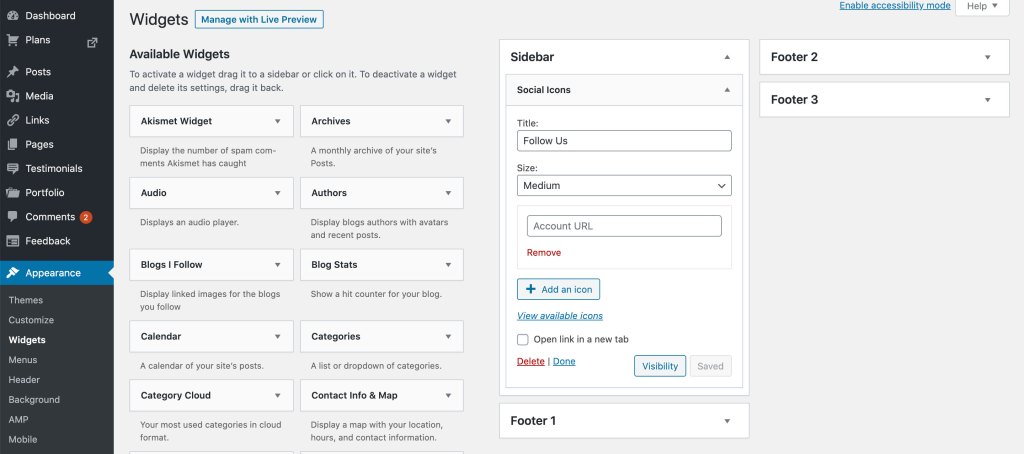Click the red Remove link
Image resolution: width=1024 pixels, height=454 pixels.
point(544,253)
